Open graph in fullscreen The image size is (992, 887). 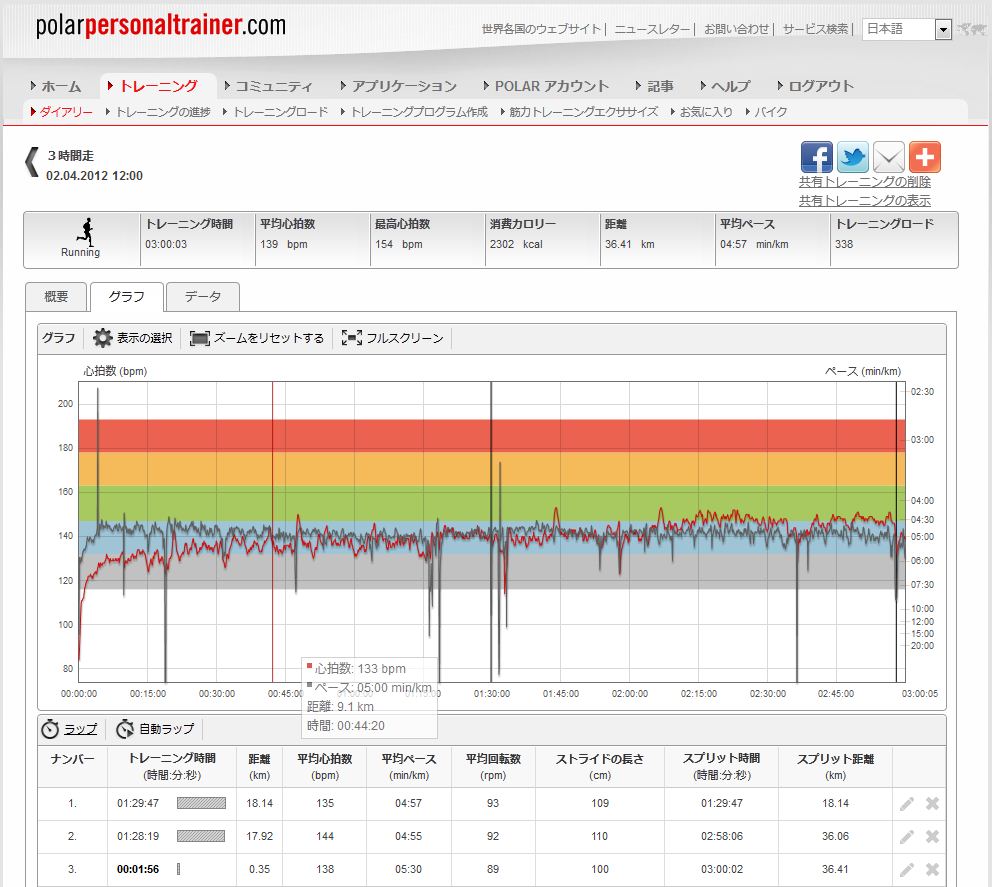pos(392,338)
